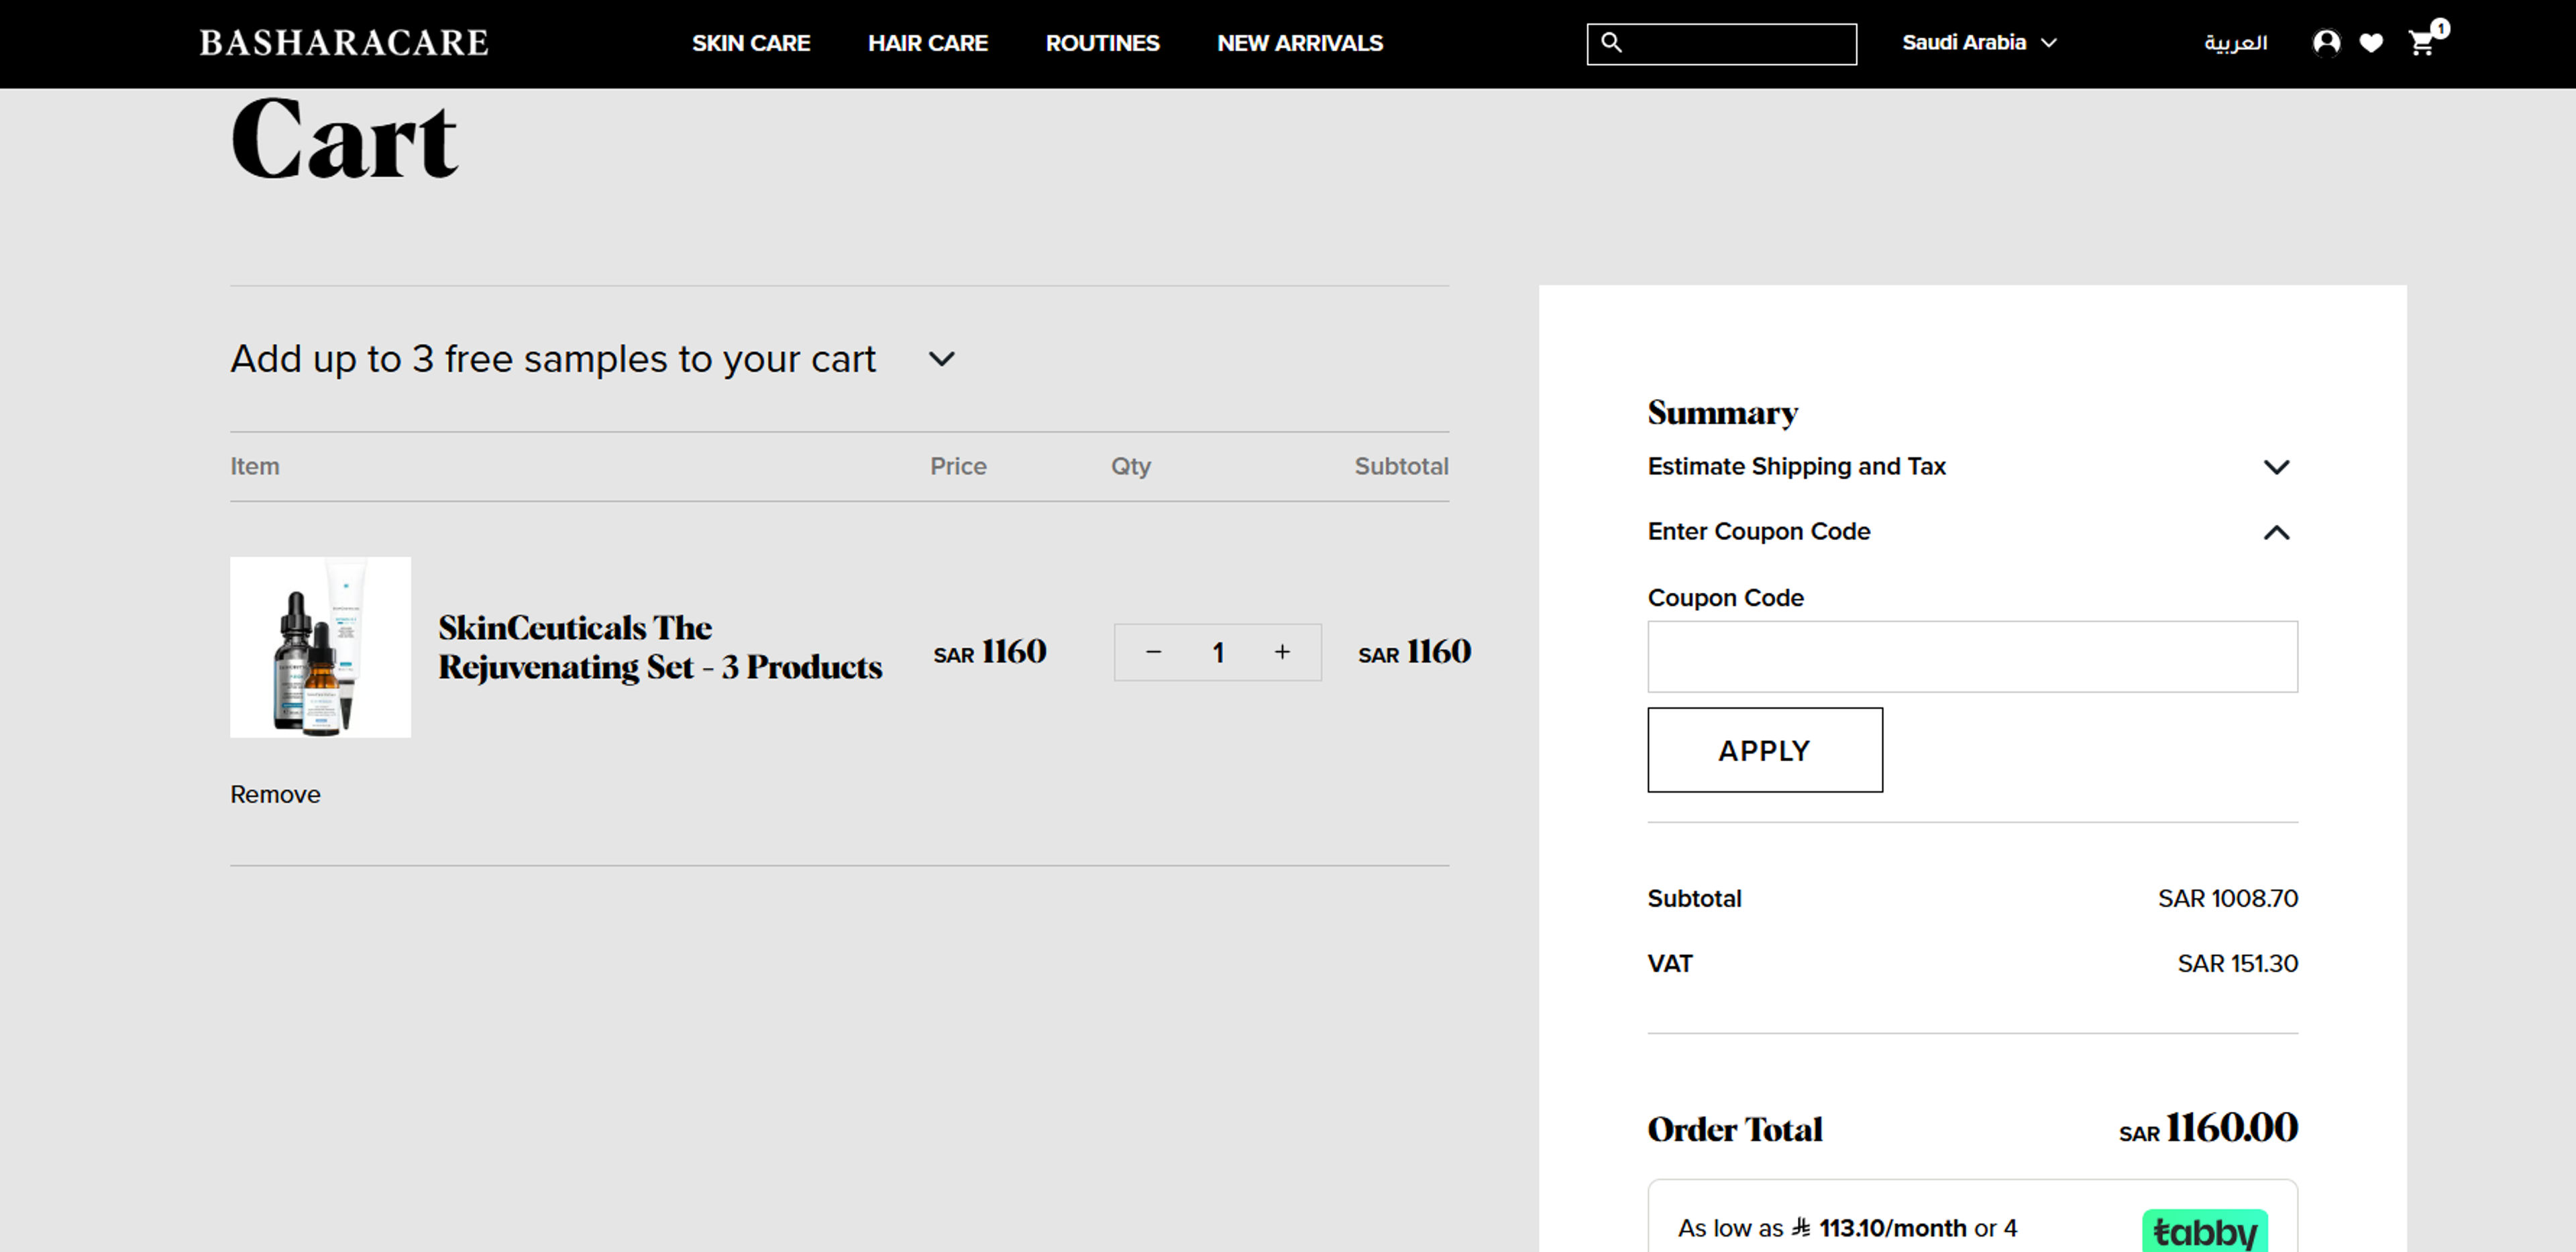The height and width of the screenshot is (1252, 2576).
Task: Open the SKIN CARE menu
Action: 751,43
